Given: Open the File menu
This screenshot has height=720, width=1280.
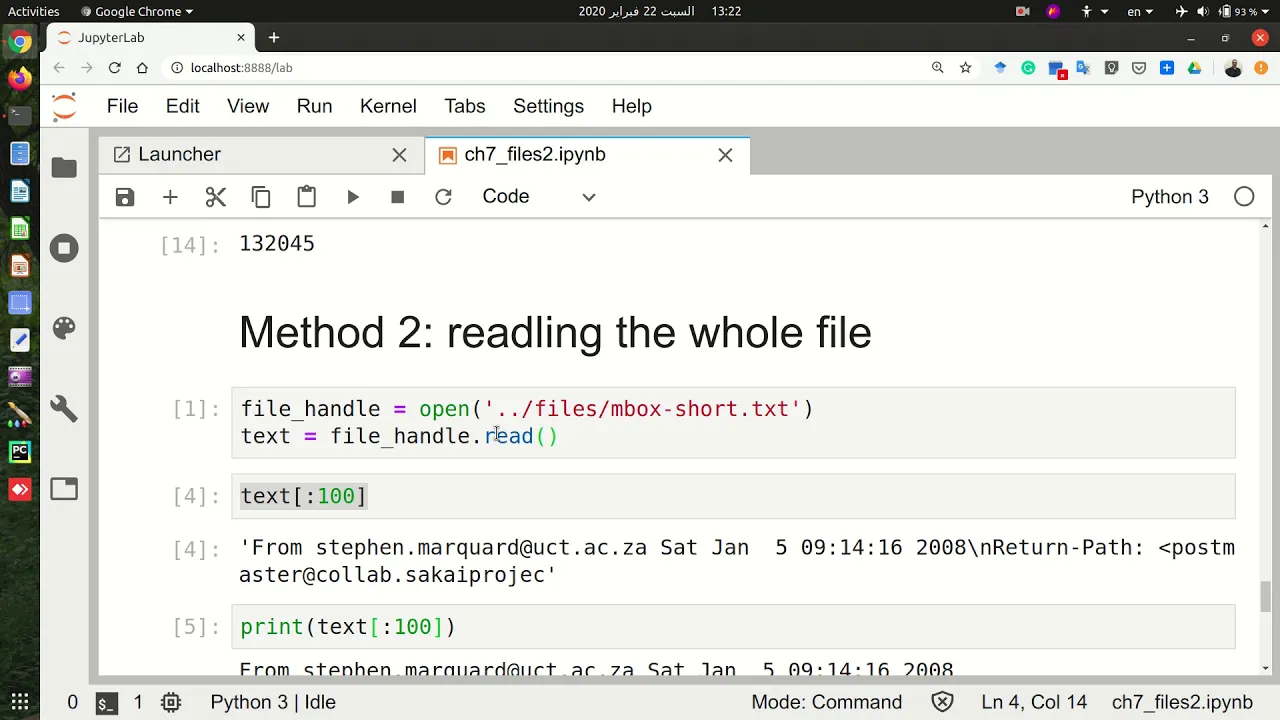Looking at the screenshot, I should tap(122, 106).
